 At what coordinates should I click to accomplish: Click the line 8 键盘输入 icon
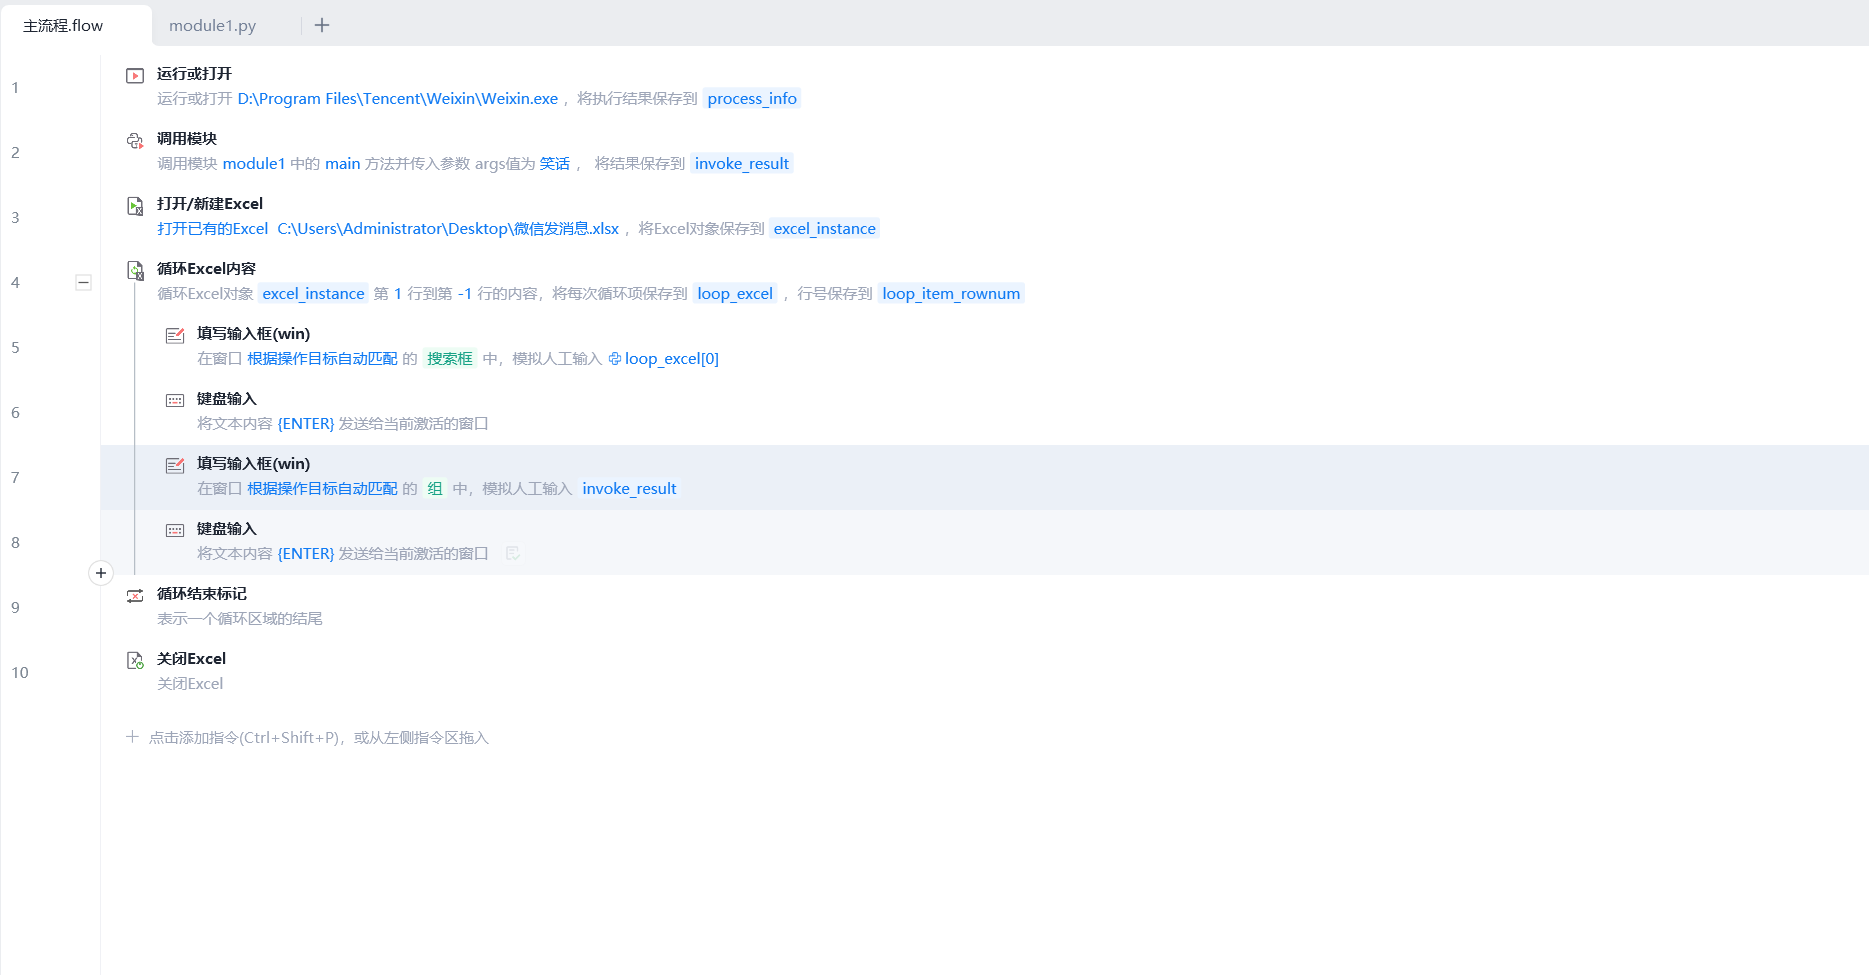point(175,530)
